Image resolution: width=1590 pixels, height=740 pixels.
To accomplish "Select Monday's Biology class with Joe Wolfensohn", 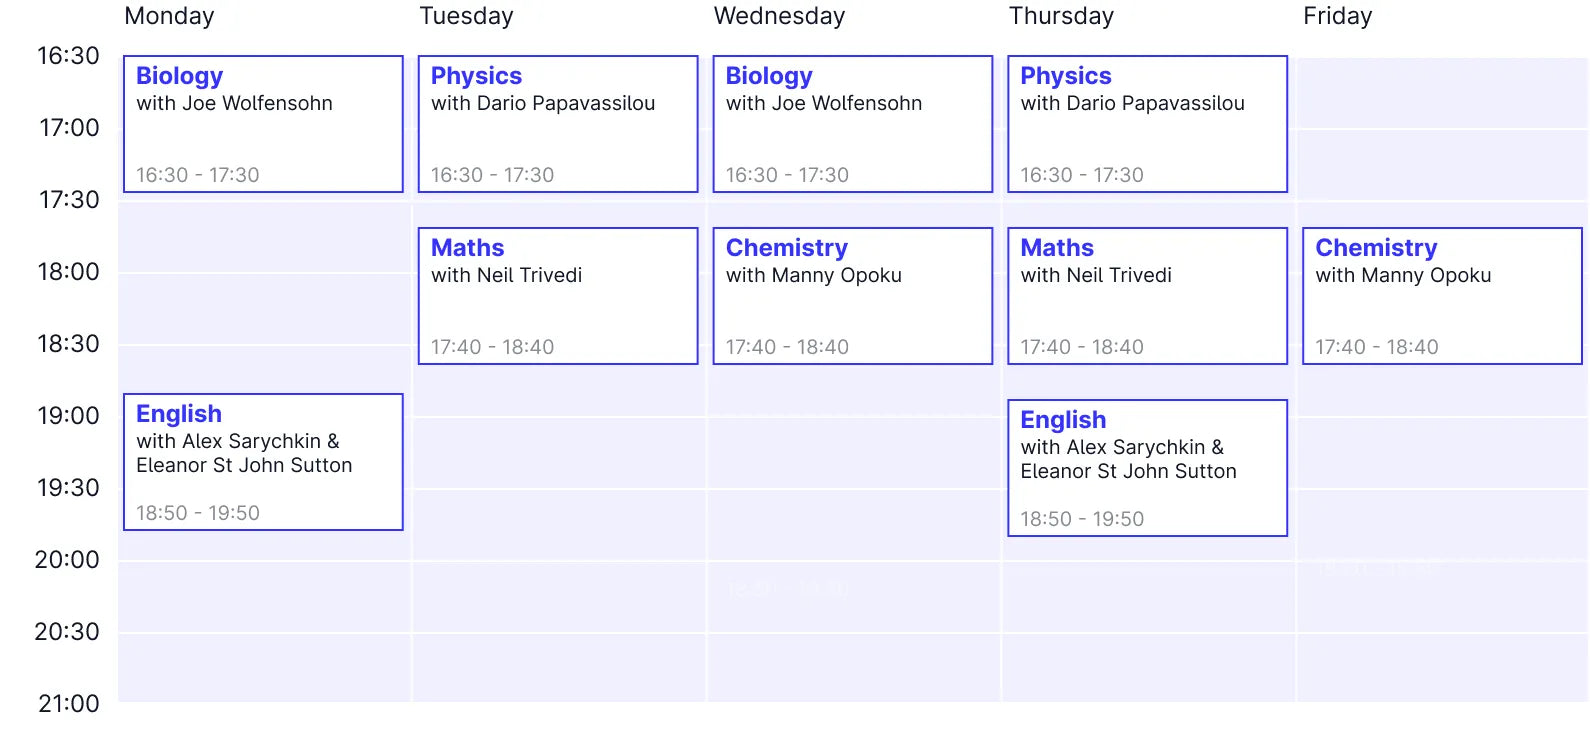I will [262, 123].
